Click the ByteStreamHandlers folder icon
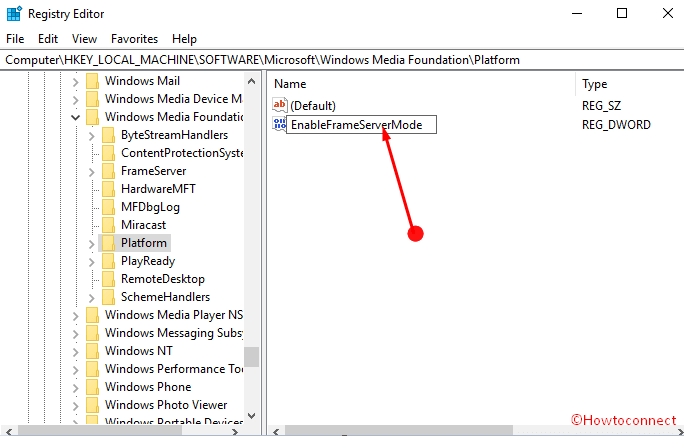The height and width of the screenshot is (436, 684). [x=108, y=135]
